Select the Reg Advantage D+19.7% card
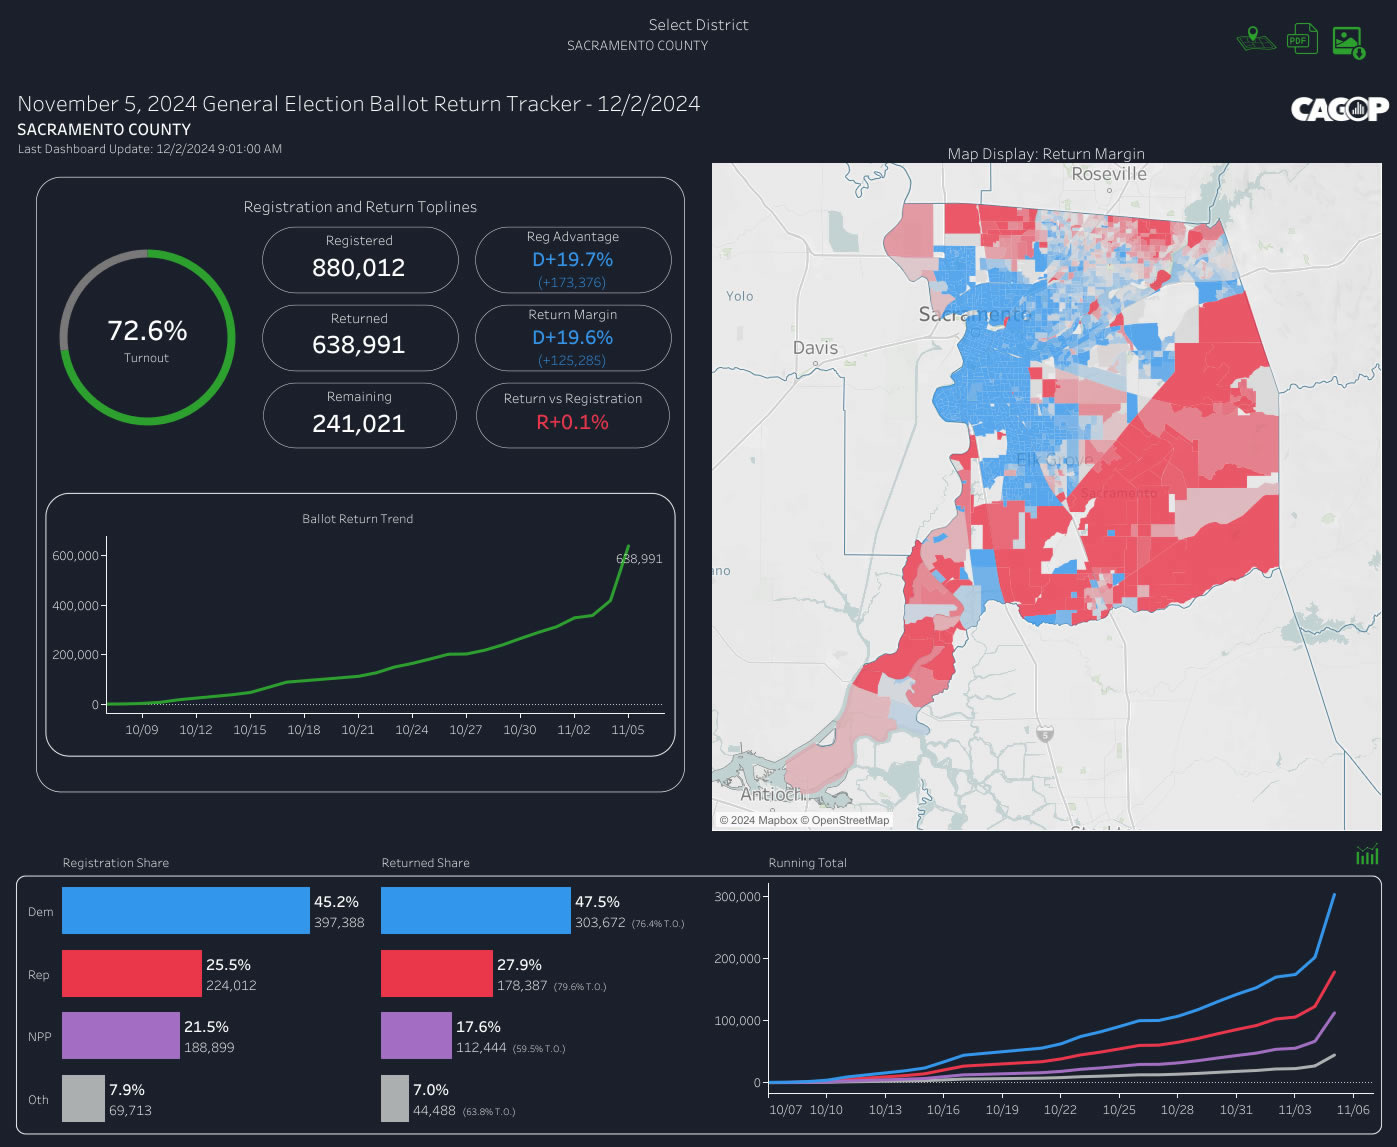The image size is (1397, 1147). click(x=572, y=259)
